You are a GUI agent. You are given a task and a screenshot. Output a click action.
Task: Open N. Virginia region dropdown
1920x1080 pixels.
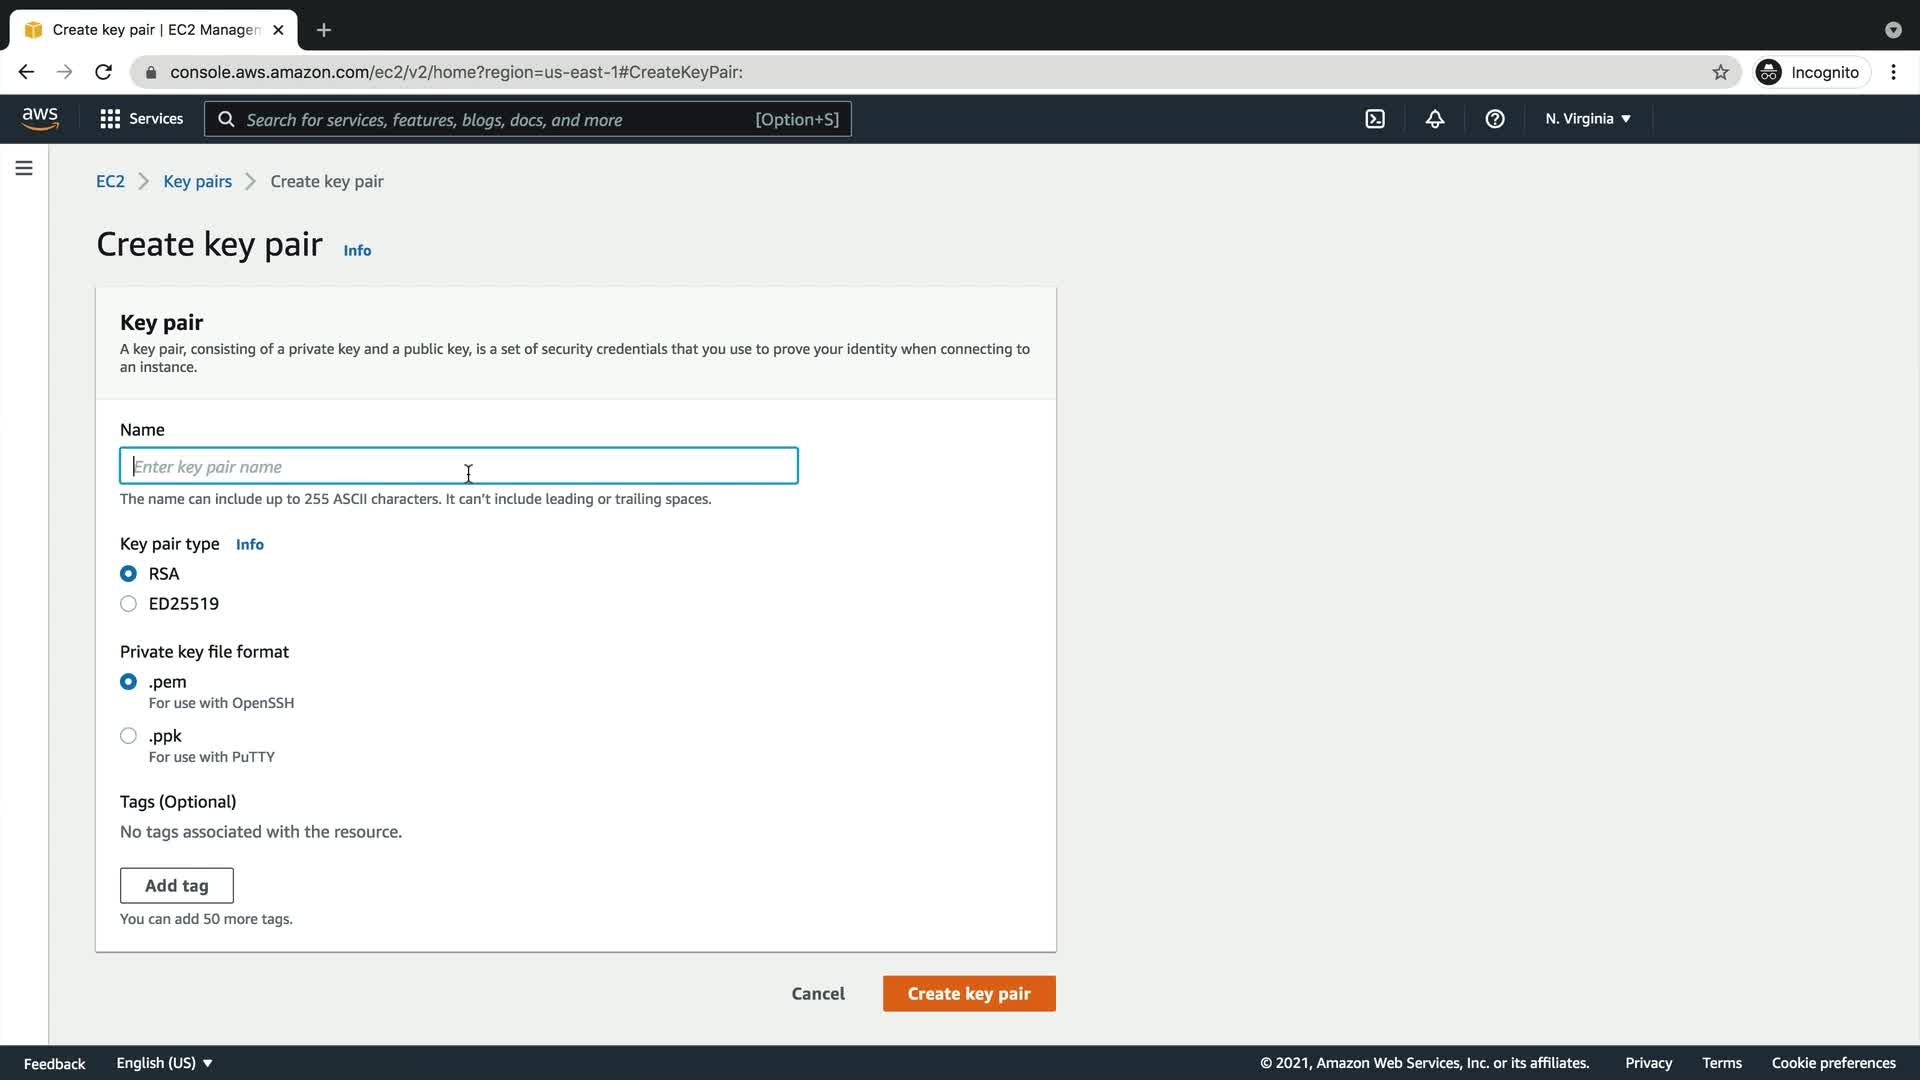coord(1588,119)
